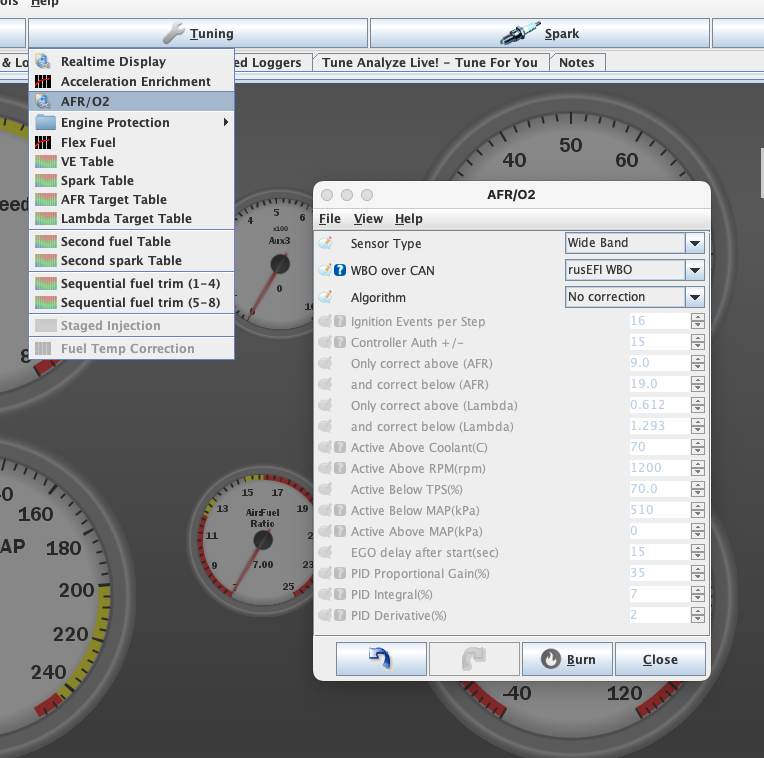Open the Help menu in the AFR/O2 dialog
This screenshot has height=758, width=764.
(409, 219)
